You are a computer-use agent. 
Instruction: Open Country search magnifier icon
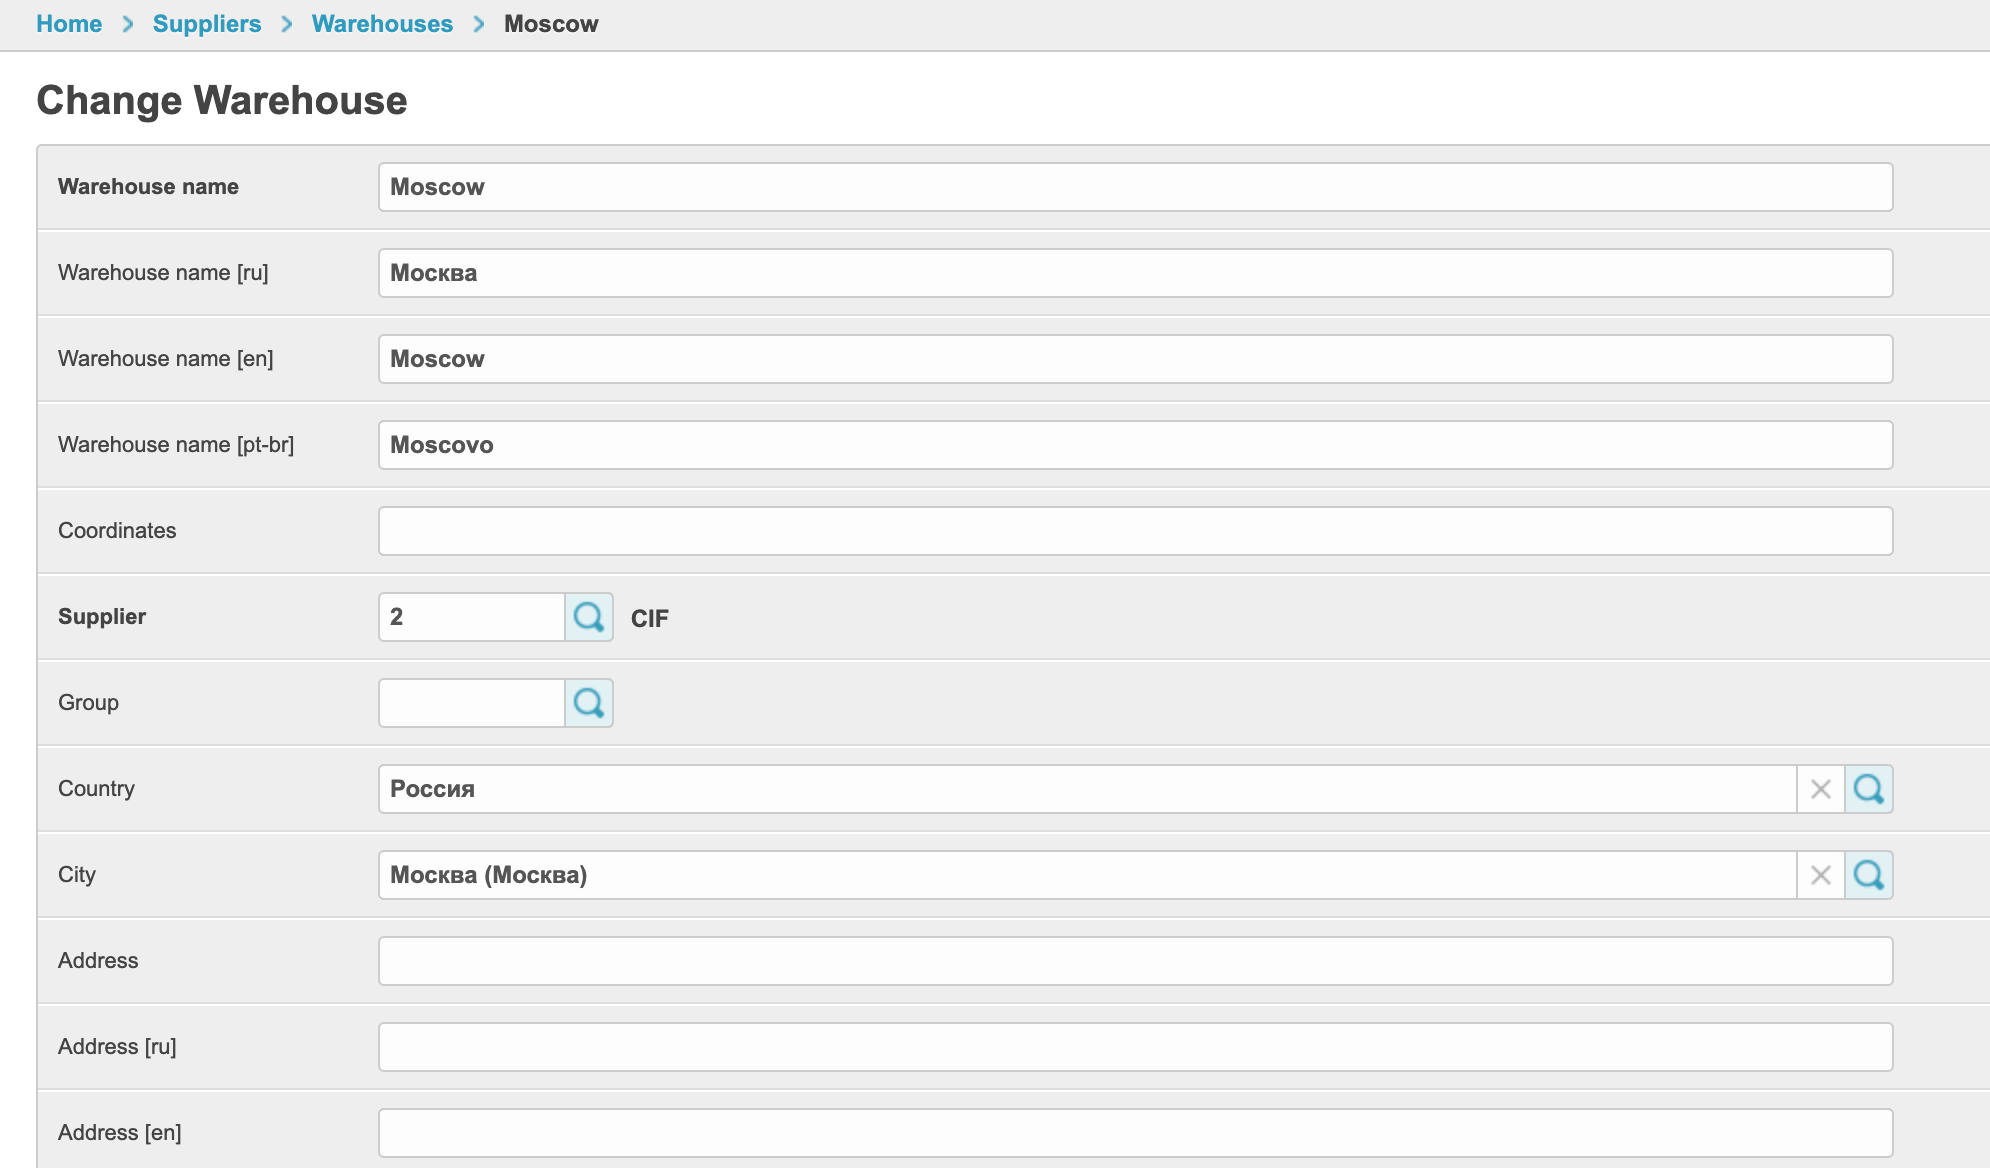pyautogui.click(x=1868, y=789)
